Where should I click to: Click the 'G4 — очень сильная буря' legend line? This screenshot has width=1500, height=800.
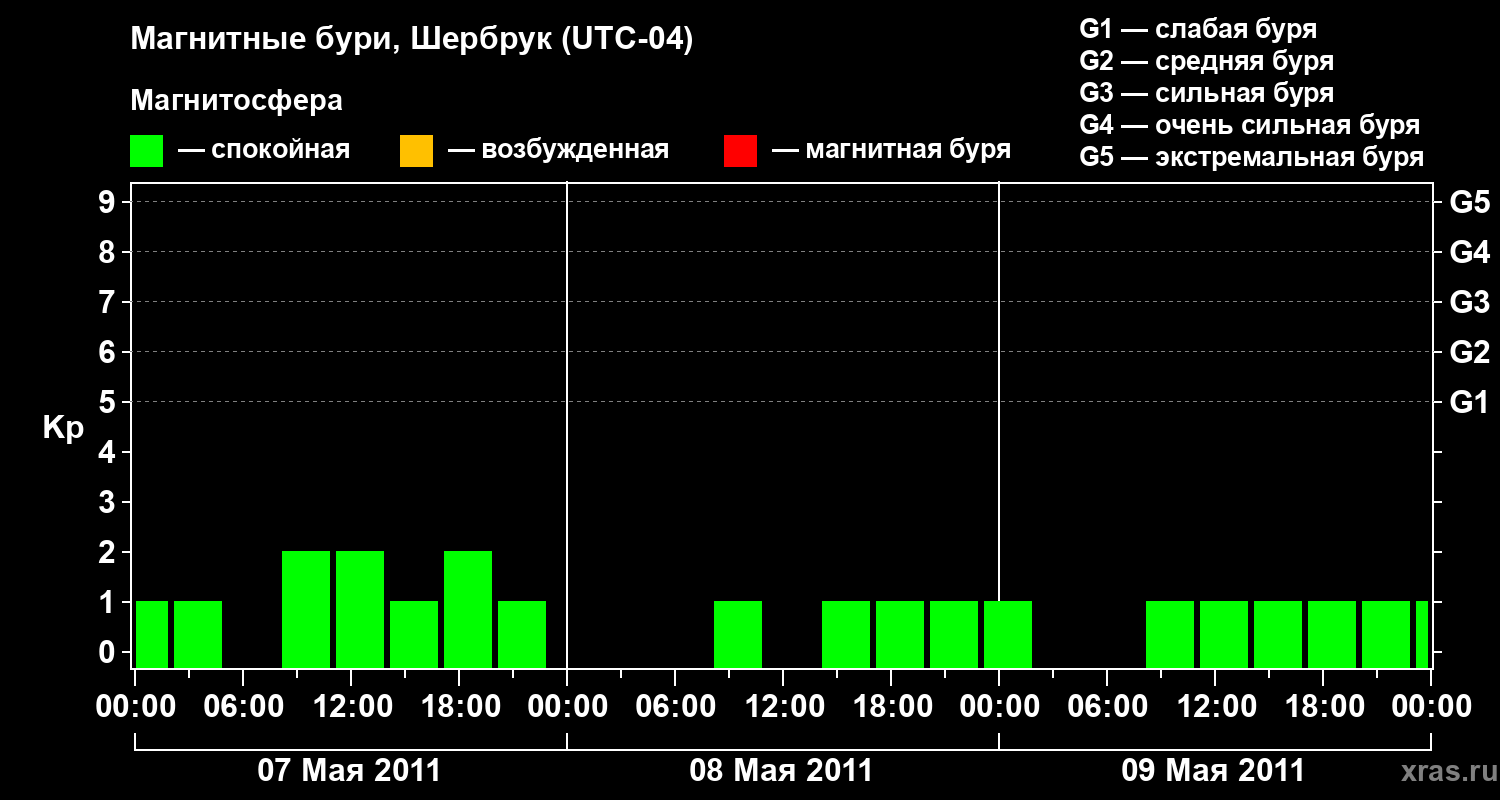[1249, 125]
